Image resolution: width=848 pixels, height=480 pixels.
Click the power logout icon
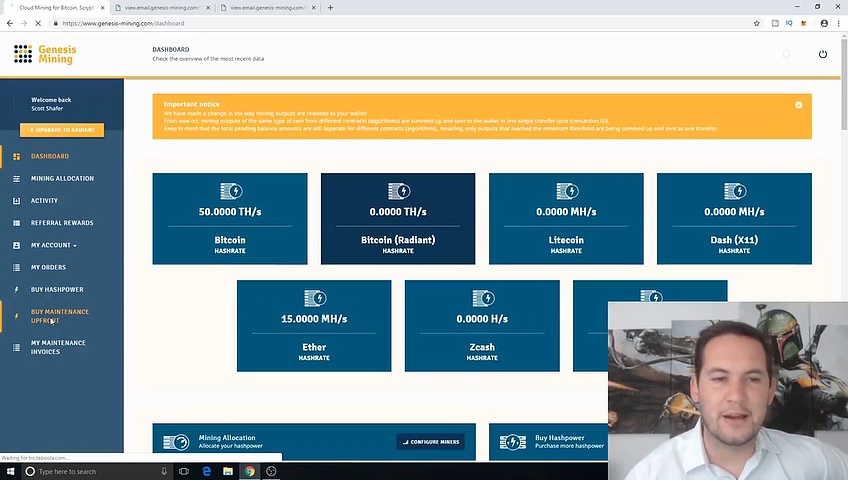(822, 54)
